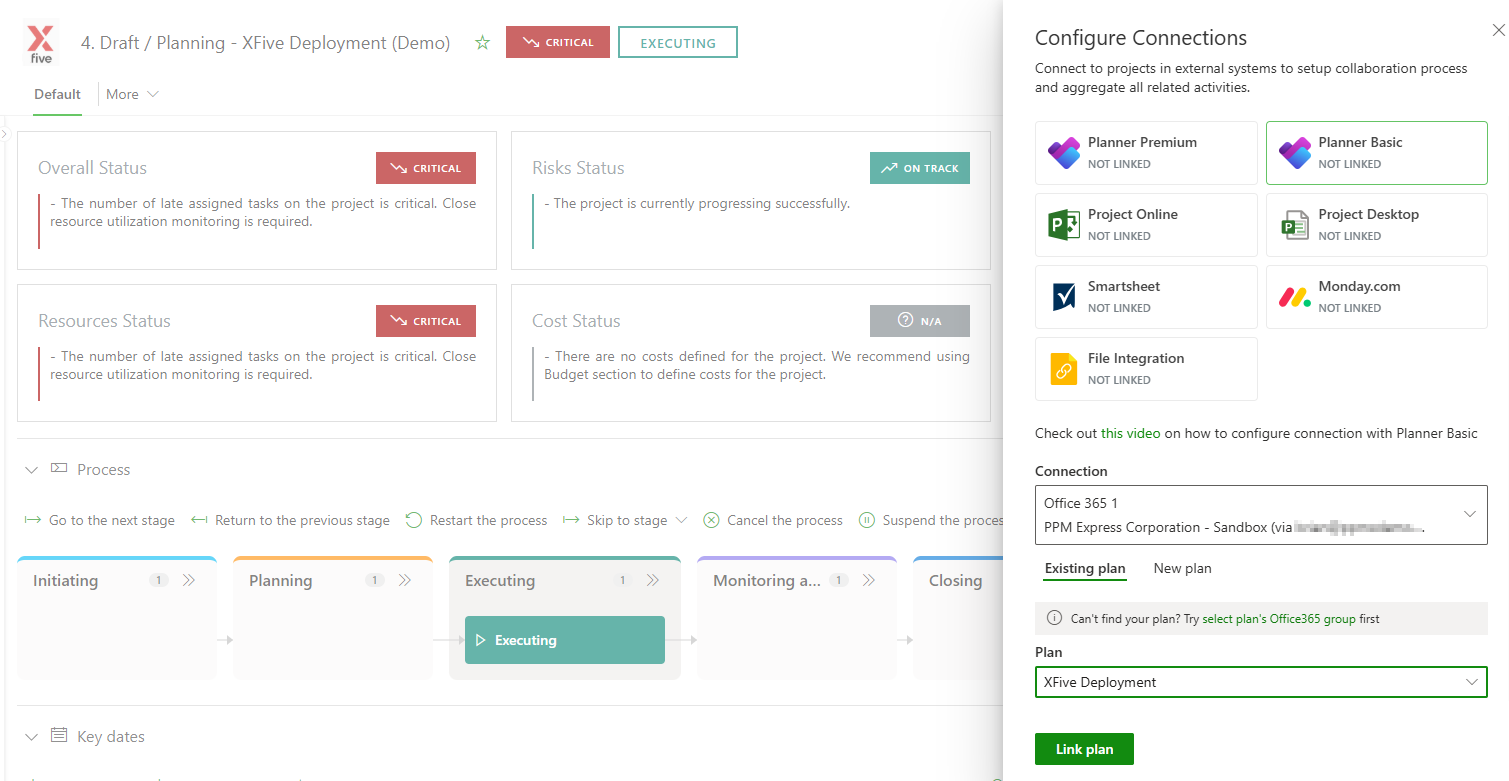The height and width of the screenshot is (781, 1509).
Task: Expand the left sidebar collapse arrow
Action: pos(4,133)
